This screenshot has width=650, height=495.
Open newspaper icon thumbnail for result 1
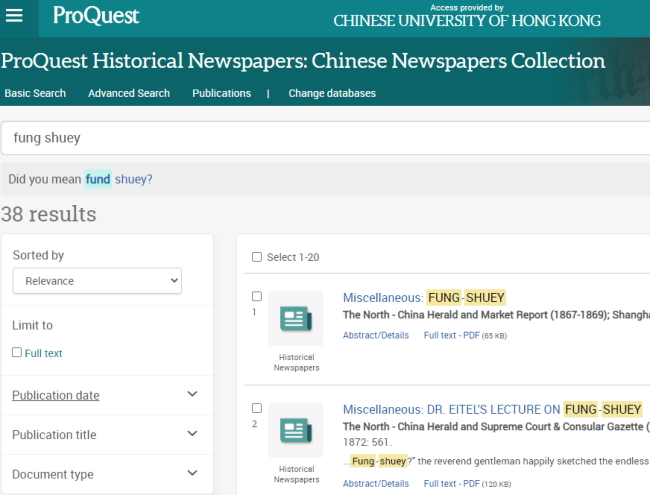click(x=296, y=318)
